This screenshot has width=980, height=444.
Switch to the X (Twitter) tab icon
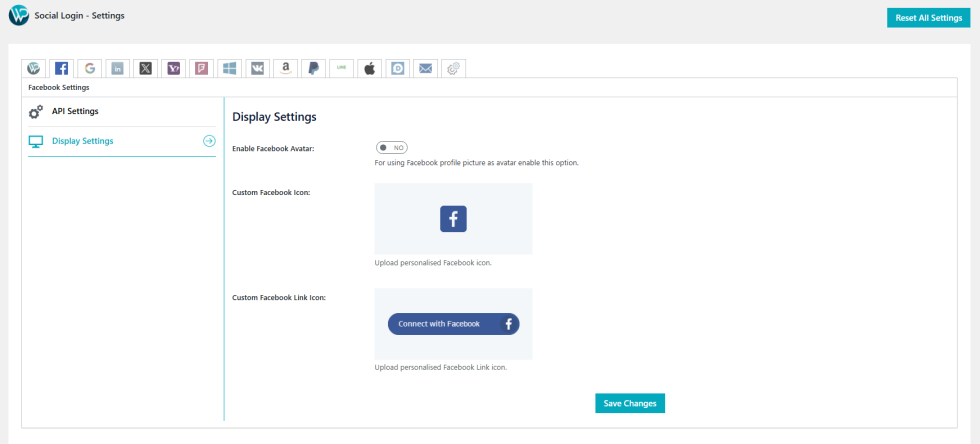point(146,68)
